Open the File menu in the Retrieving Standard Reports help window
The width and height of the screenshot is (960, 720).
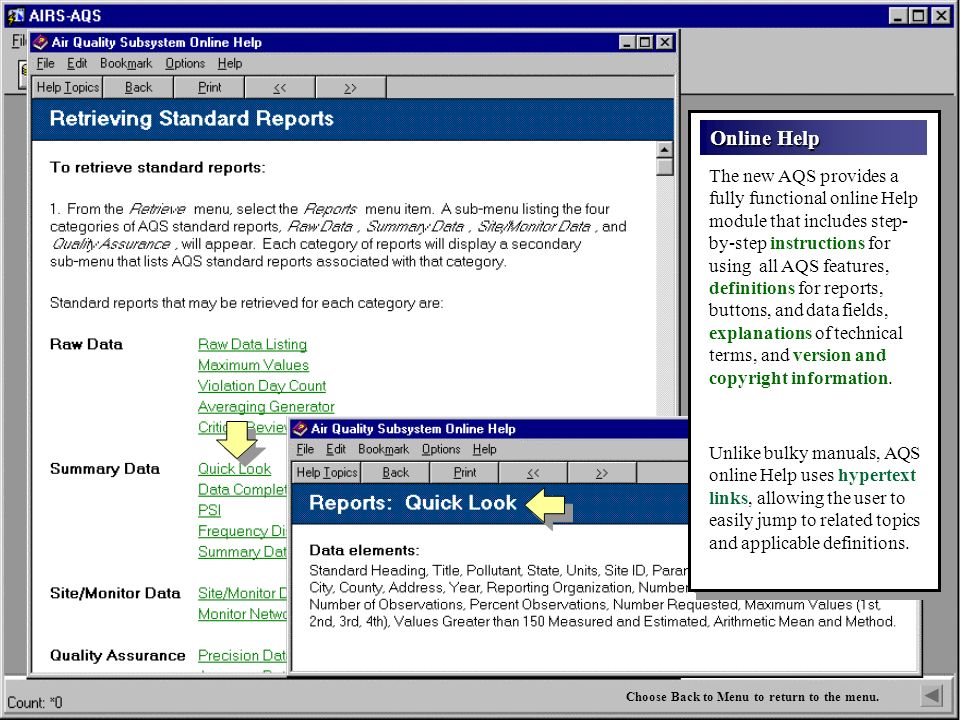pyautogui.click(x=45, y=63)
